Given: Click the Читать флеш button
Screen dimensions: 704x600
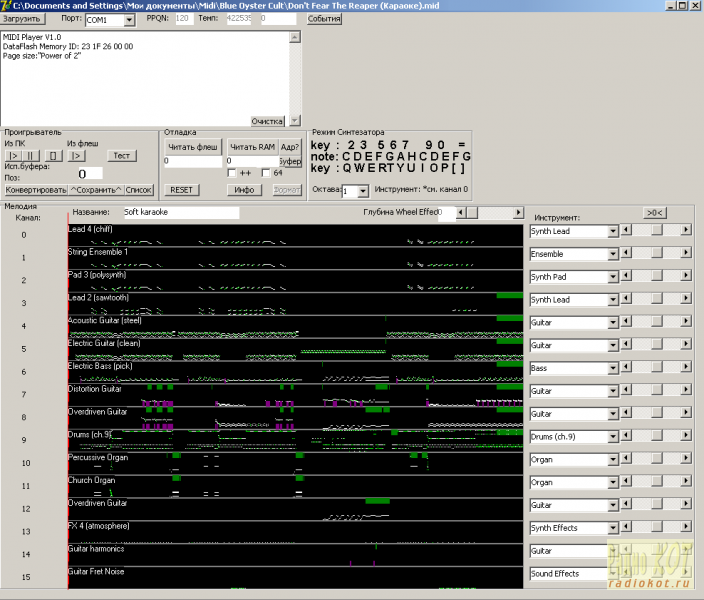Looking at the screenshot, I should [193, 147].
